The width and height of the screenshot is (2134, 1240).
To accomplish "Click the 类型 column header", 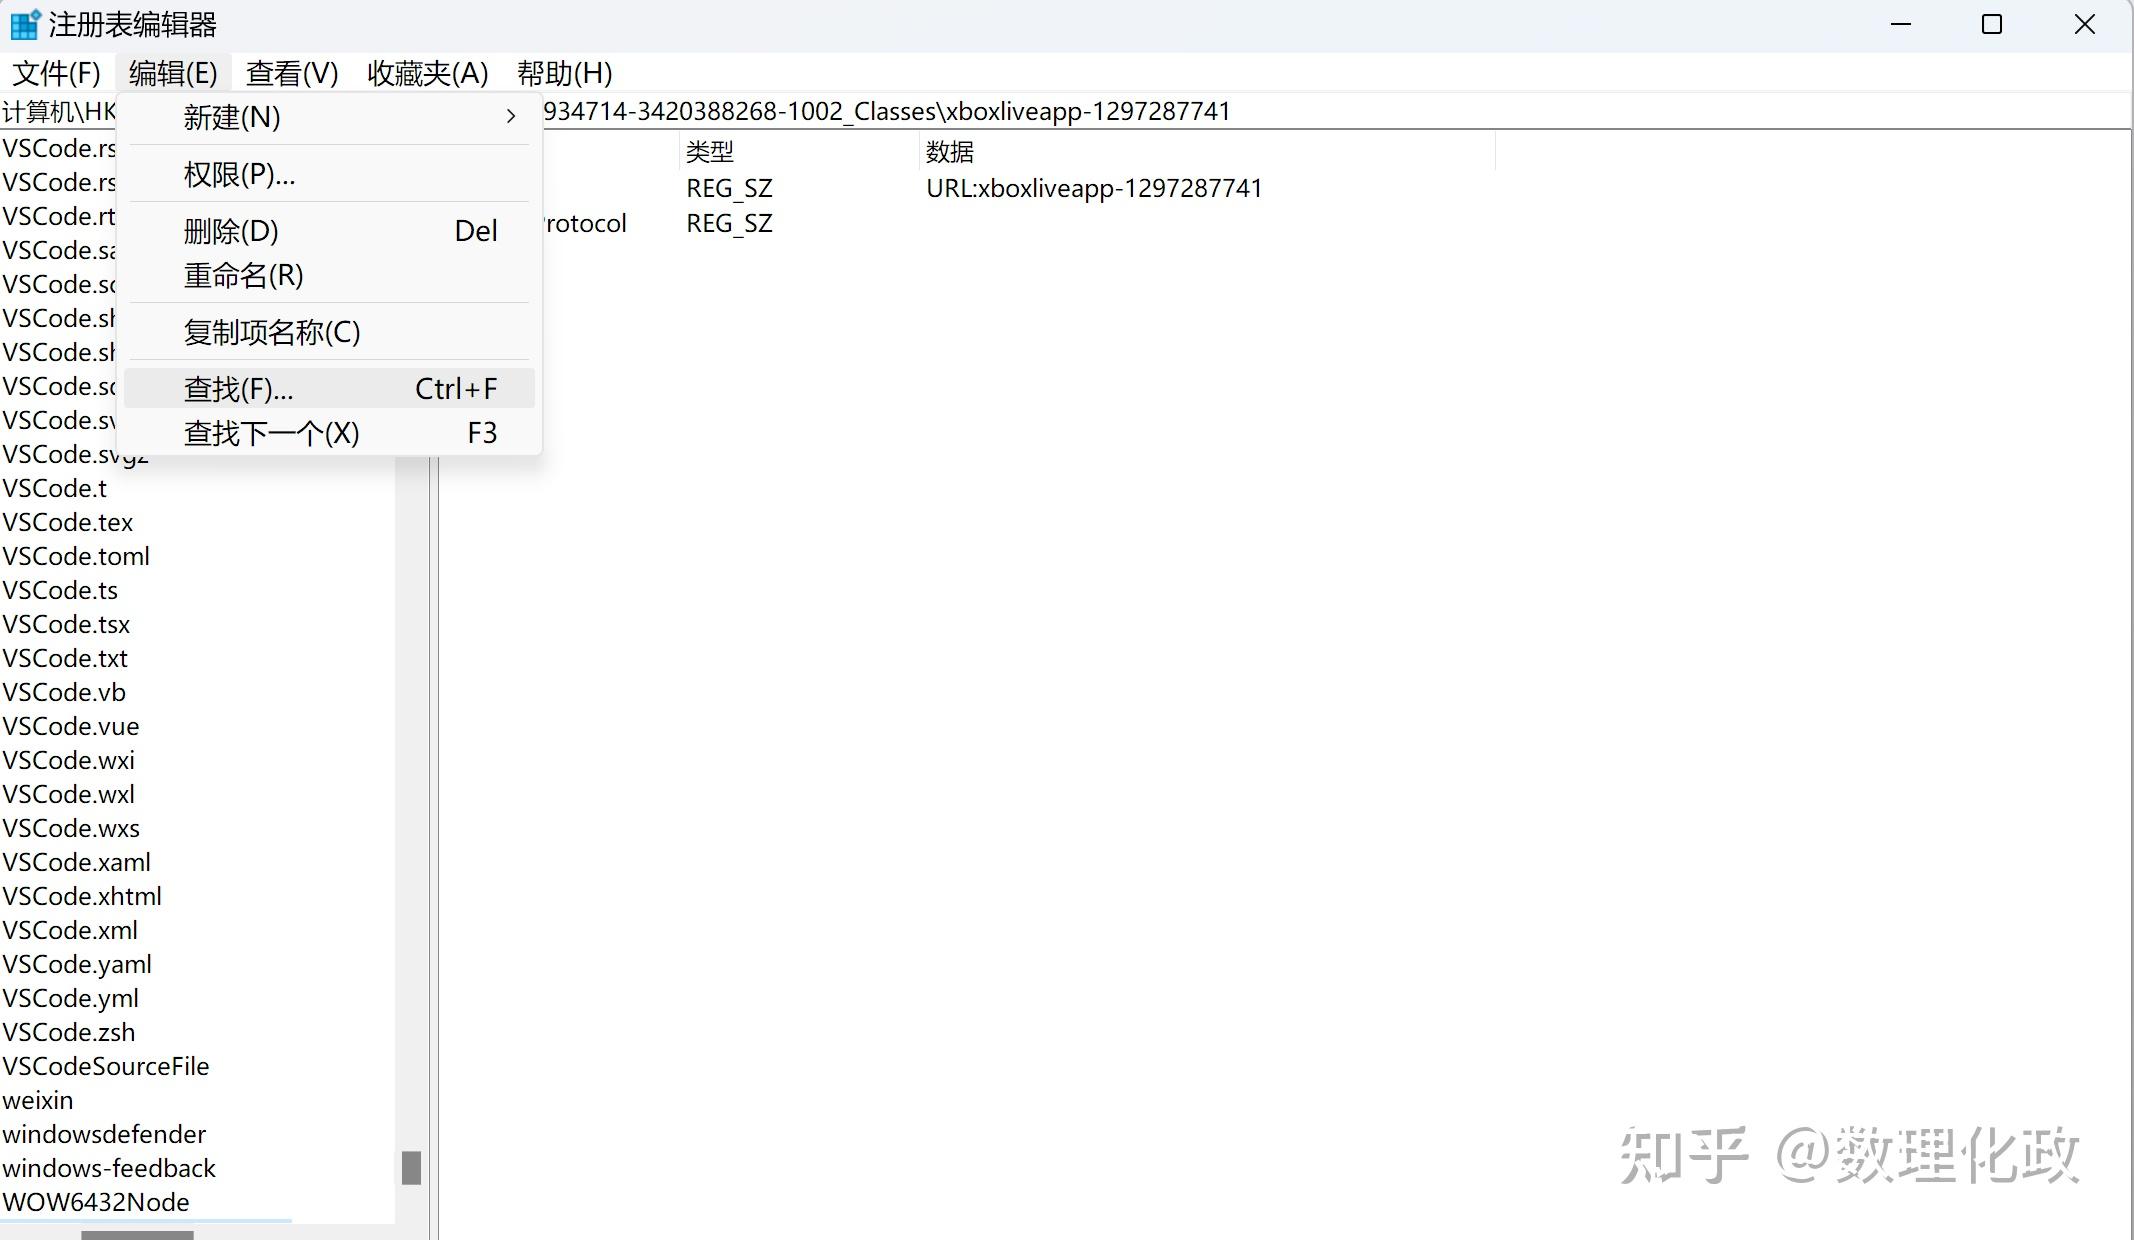I will point(710,152).
